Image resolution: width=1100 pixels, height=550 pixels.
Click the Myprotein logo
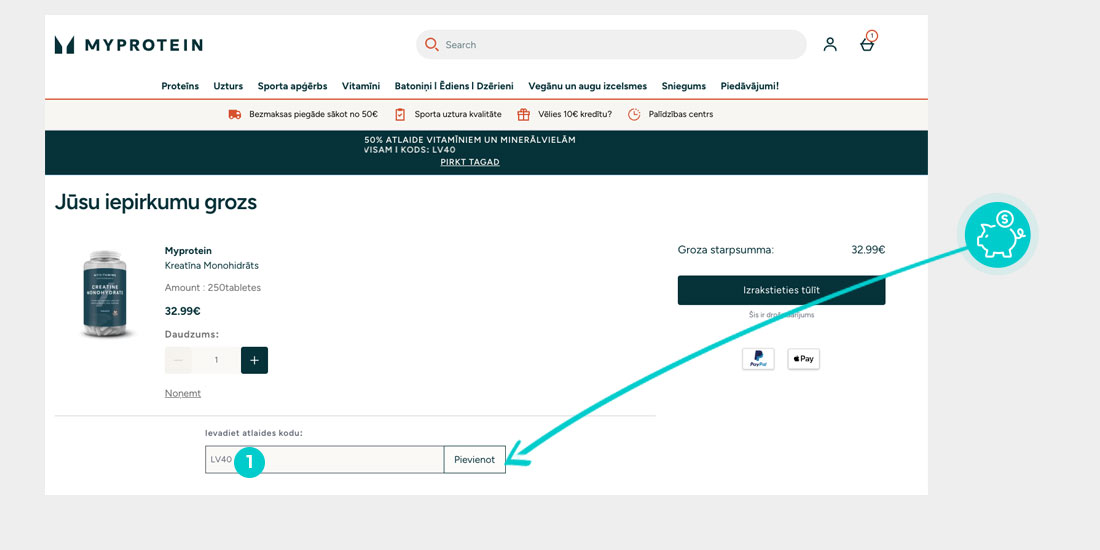(128, 45)
